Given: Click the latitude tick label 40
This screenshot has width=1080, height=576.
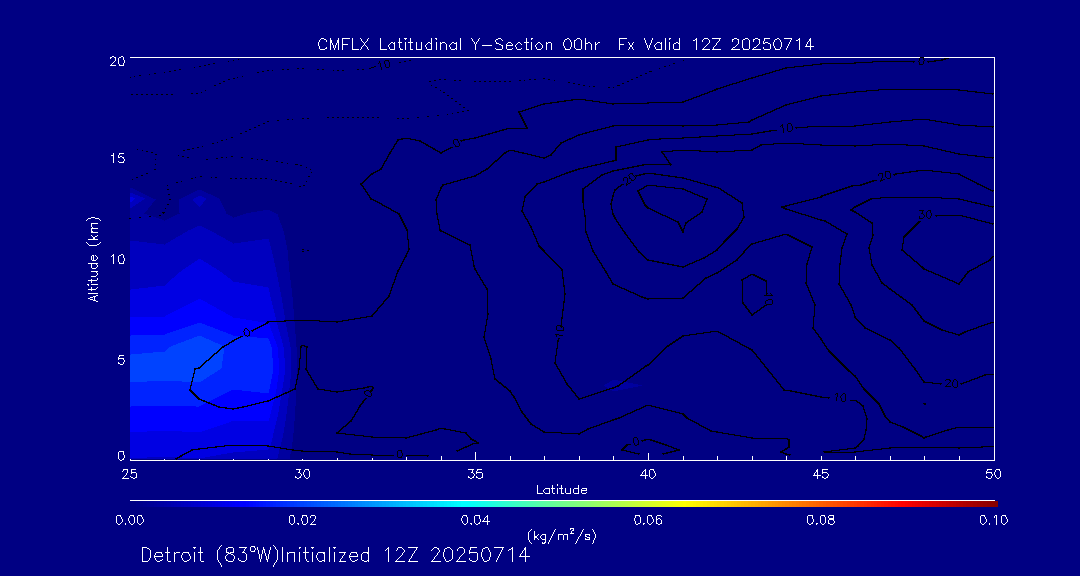Looking at the screenshot, I should pyautogui.click(x=648, y=474).
